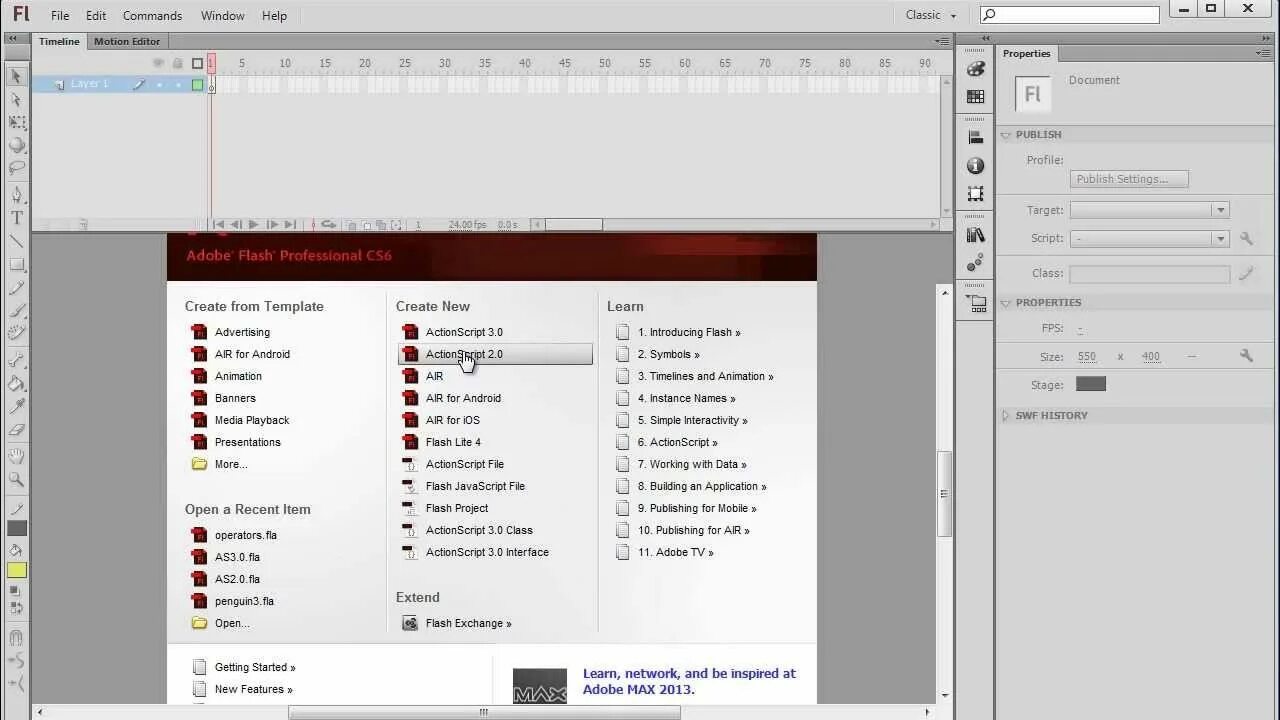Open the Library panel icon
This screenshot has width=1280, height=720.
pyautogui.click(x=976, y=235)
